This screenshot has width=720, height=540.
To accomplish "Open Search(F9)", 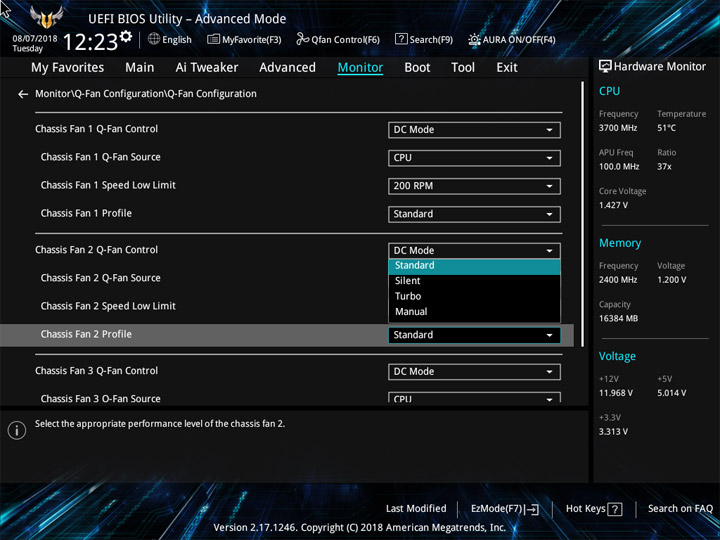I will pyautogui.click(x=424, y=39).
